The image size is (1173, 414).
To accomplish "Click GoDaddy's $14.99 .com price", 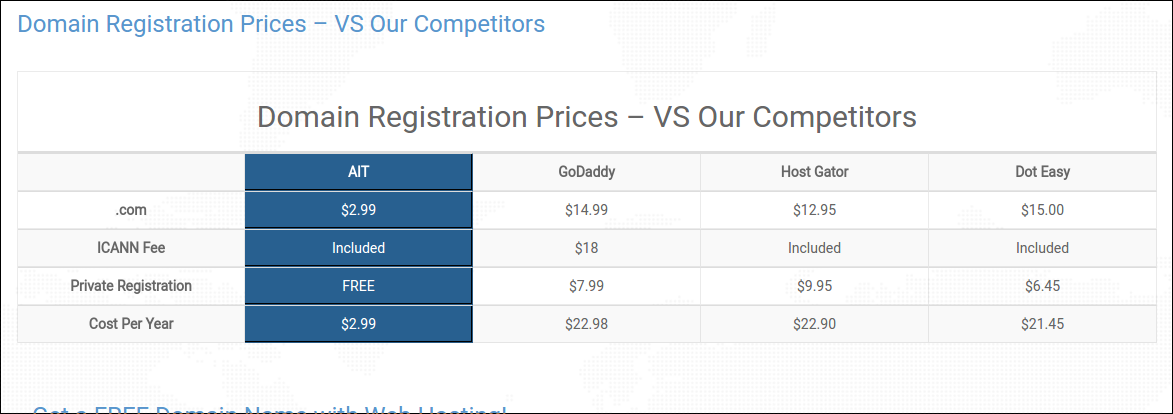I will click(586, 210).
